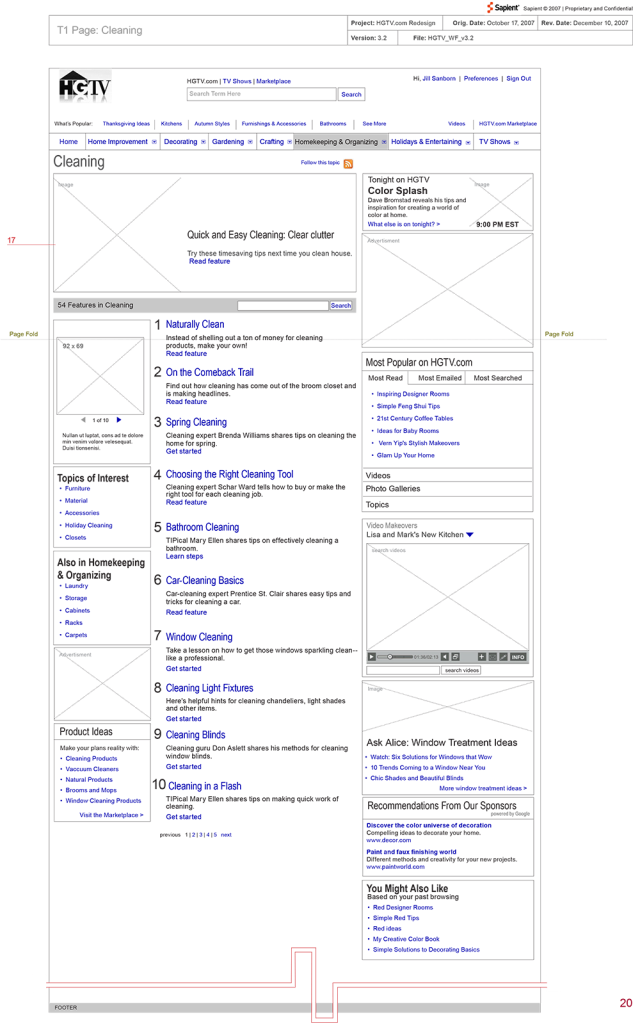
Task: Open the Follow this topic link
Action: tap(320, 163)
